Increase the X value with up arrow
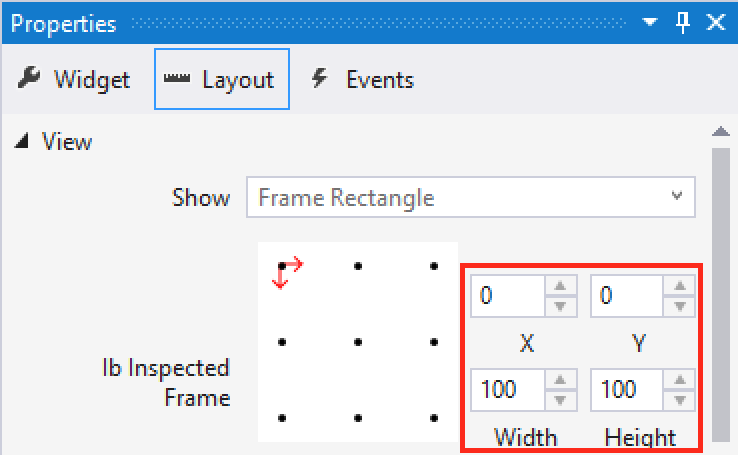Screen dimensions: 738x455 point(560,287)
